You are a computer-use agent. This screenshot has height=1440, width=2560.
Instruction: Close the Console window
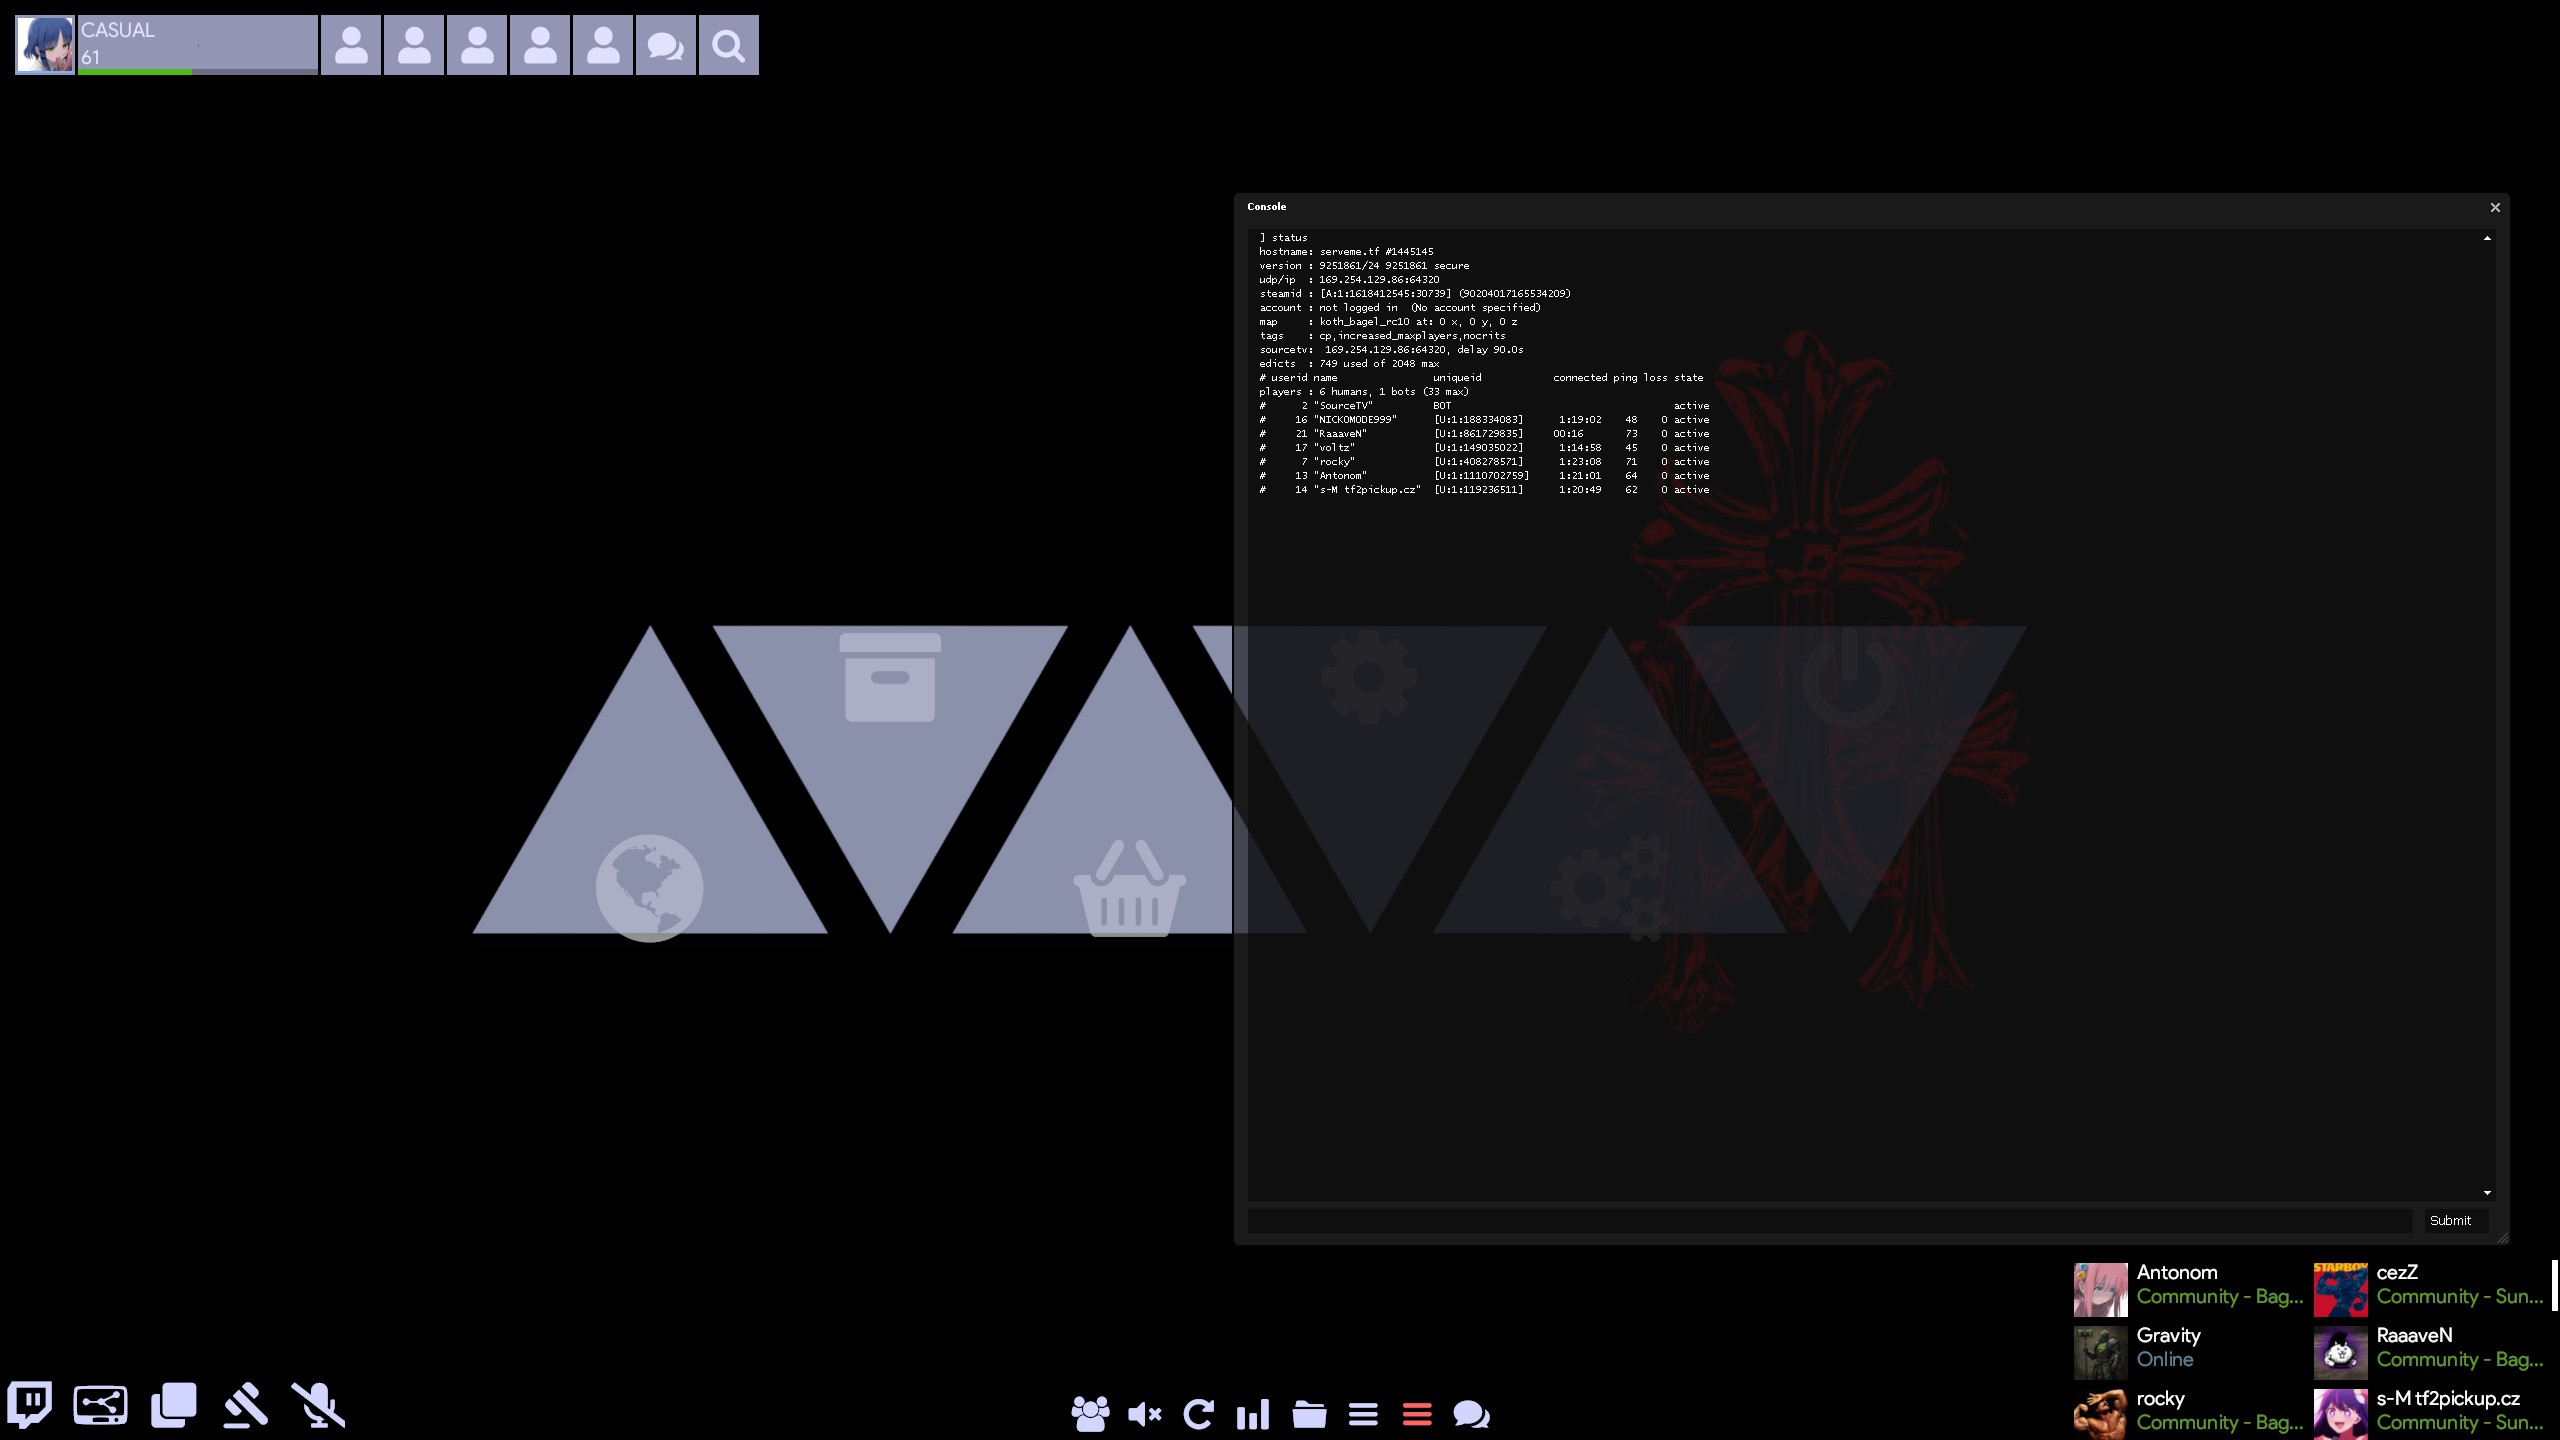(x=2495, y=207)
